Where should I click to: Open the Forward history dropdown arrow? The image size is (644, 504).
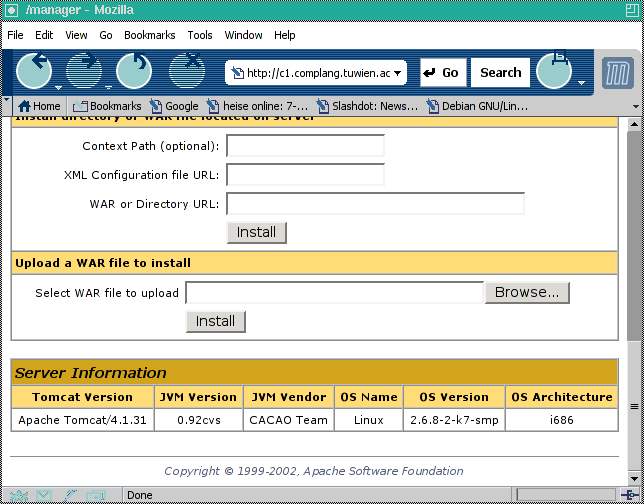[x=108, y=87]
